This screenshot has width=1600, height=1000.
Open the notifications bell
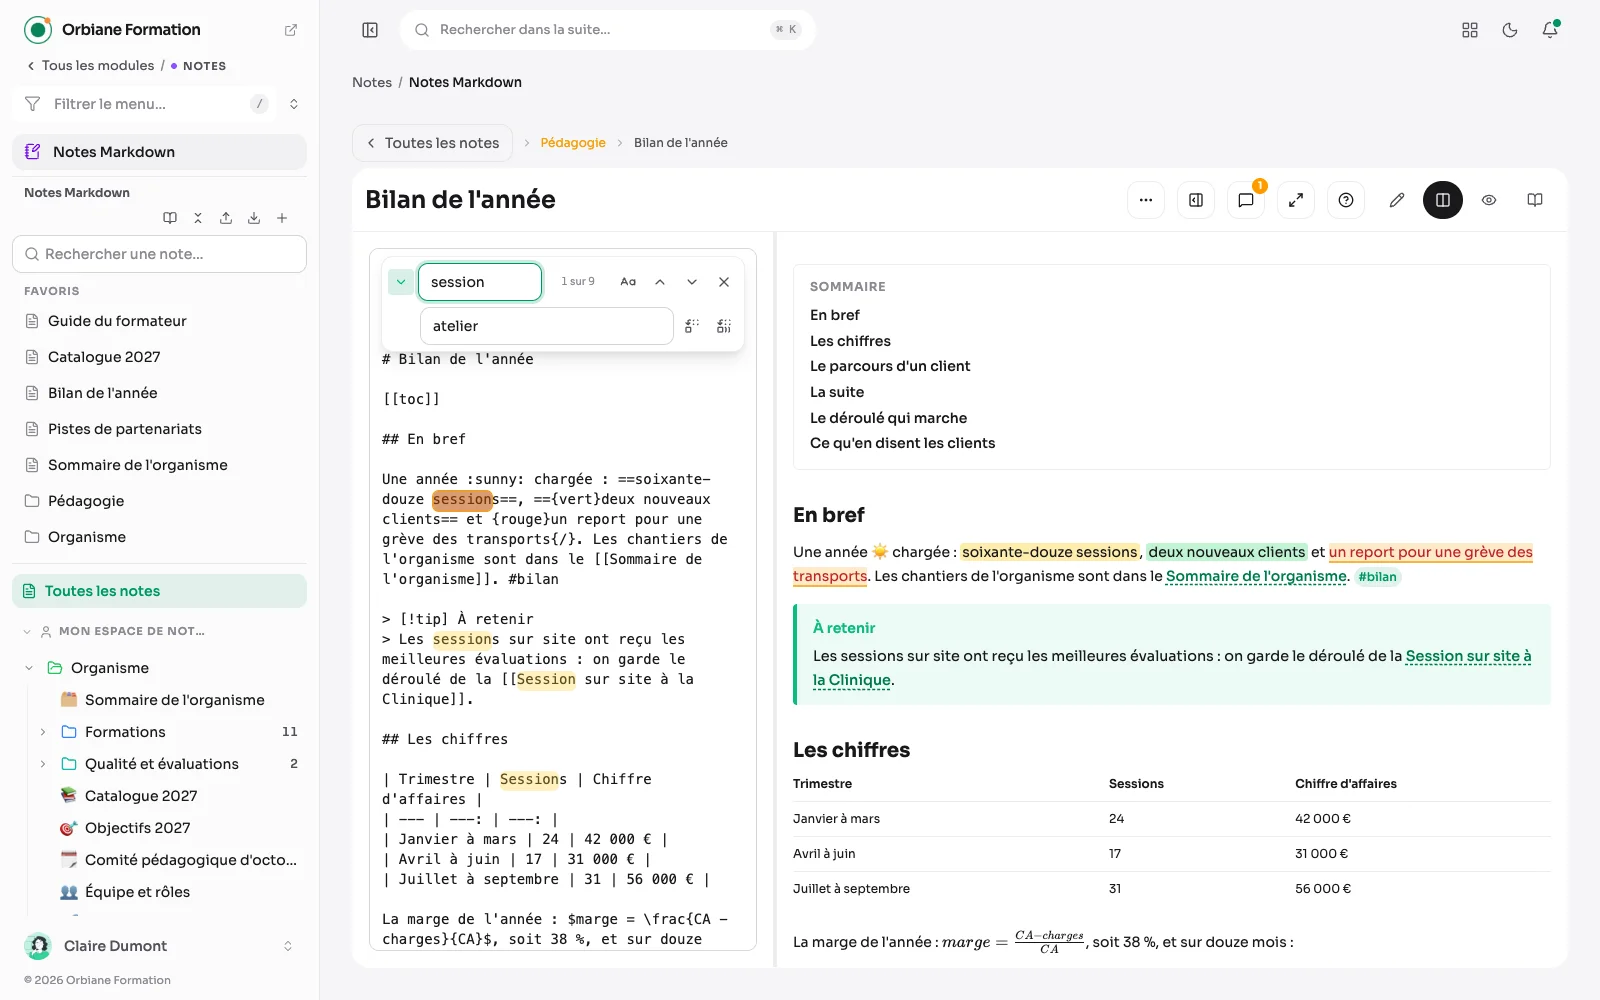(x=1550, y=30)
